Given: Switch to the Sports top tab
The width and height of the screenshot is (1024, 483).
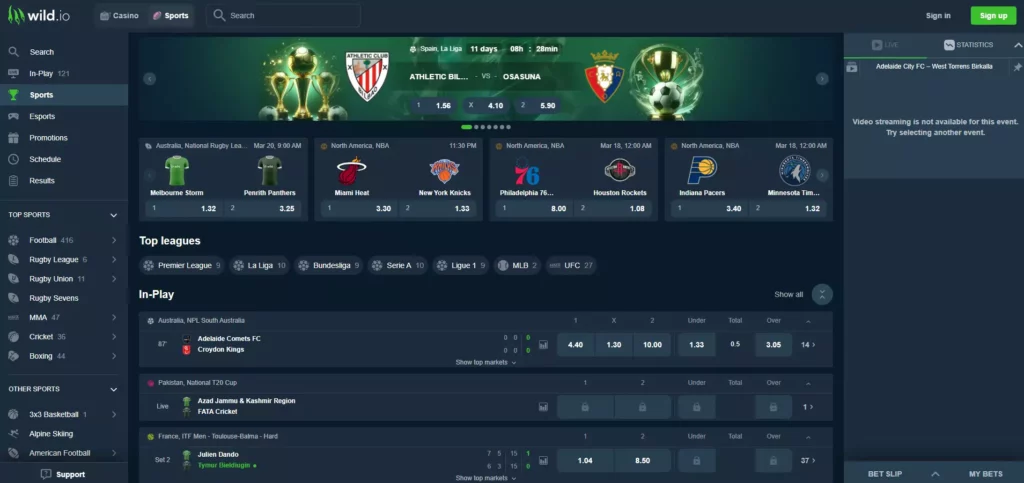Looking at the screenshot, I should [170, 16].
